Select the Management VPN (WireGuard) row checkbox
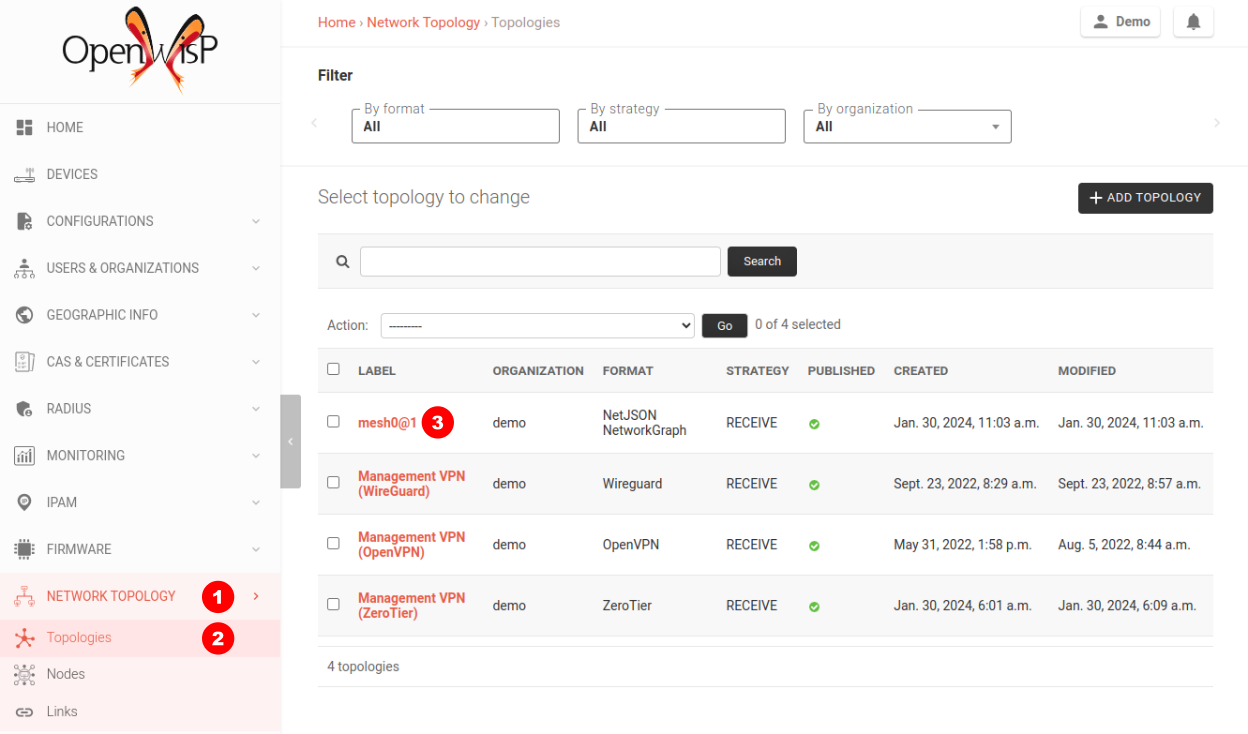Image resolution: width=1248 pixels, height=734 pixels. 333,483
